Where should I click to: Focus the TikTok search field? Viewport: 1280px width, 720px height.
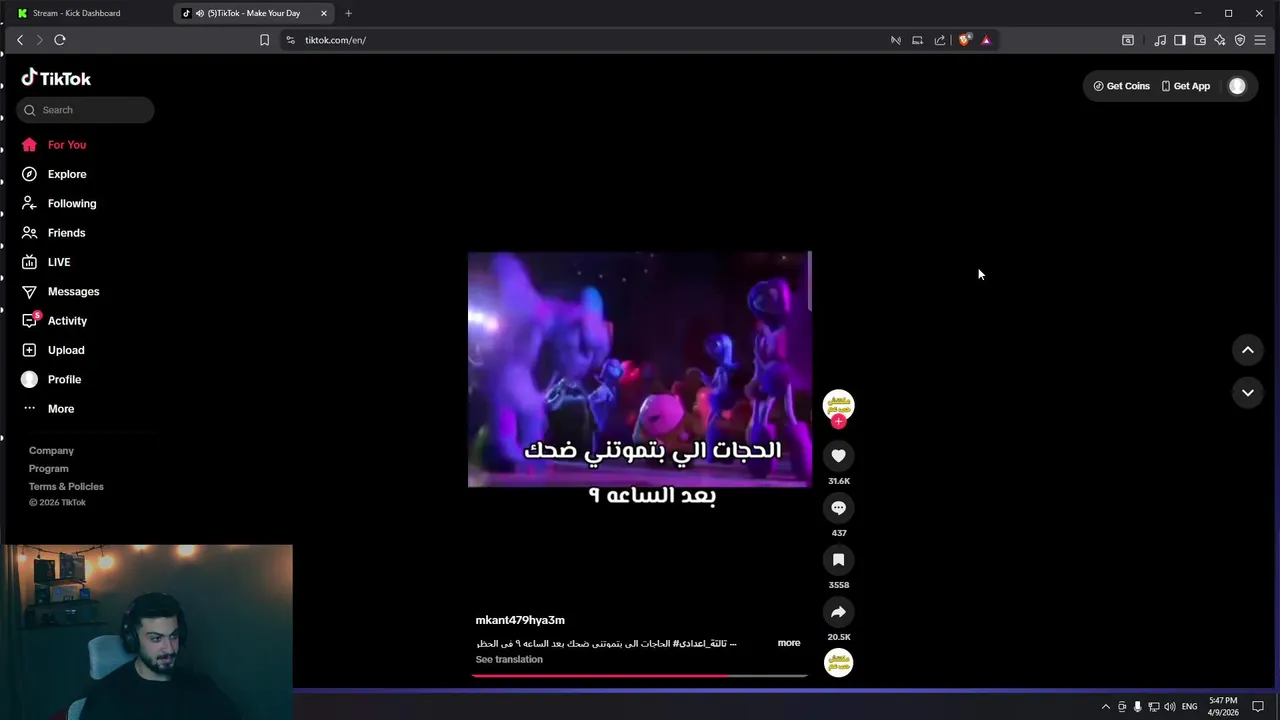pos(85,110)
